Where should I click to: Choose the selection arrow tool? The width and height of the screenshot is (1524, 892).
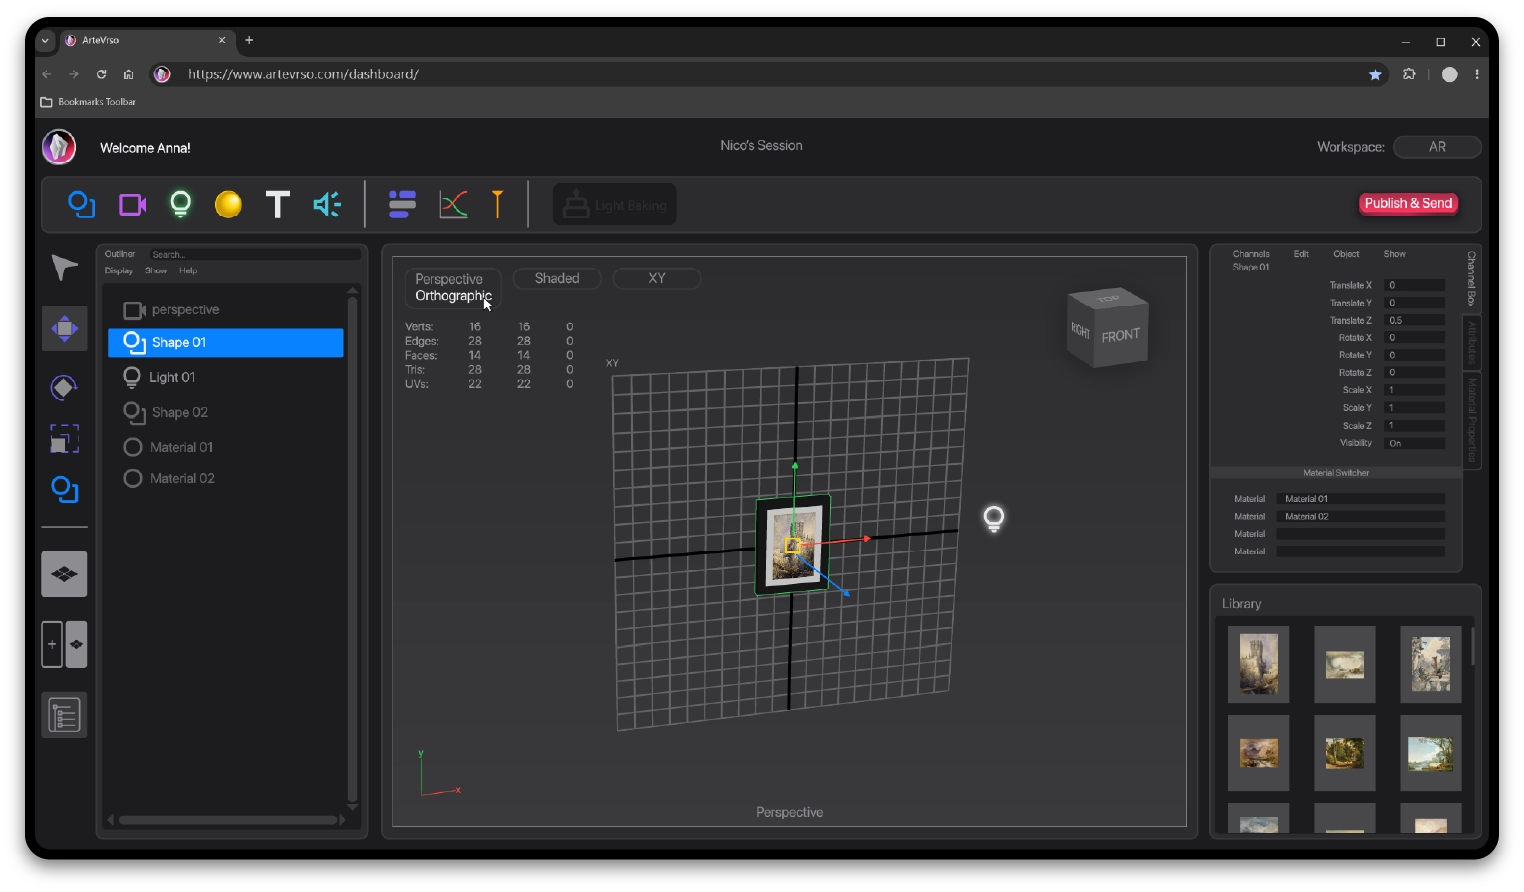point(64,267)
